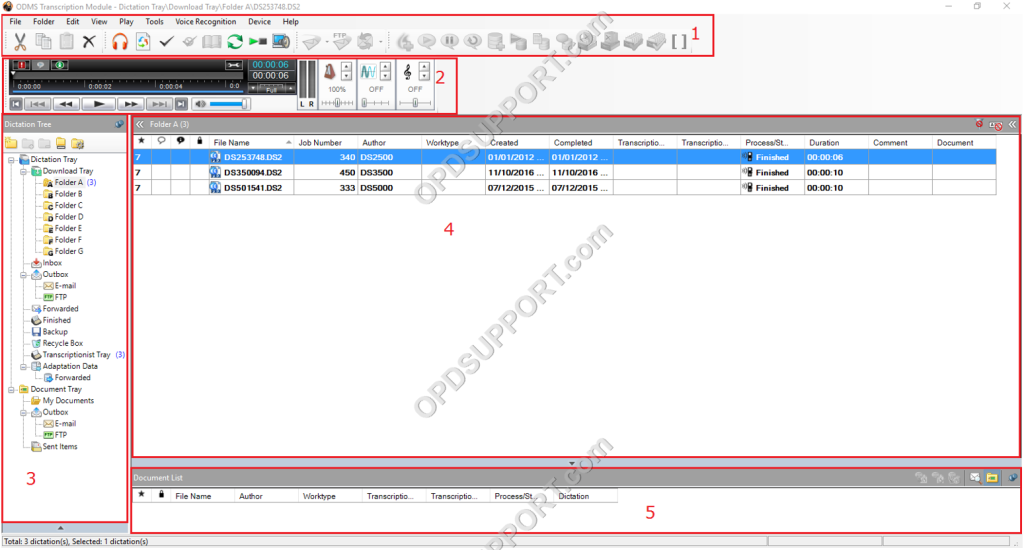Open the Play menu
The height and width of the screenshot is (550, 1024).
126,22
